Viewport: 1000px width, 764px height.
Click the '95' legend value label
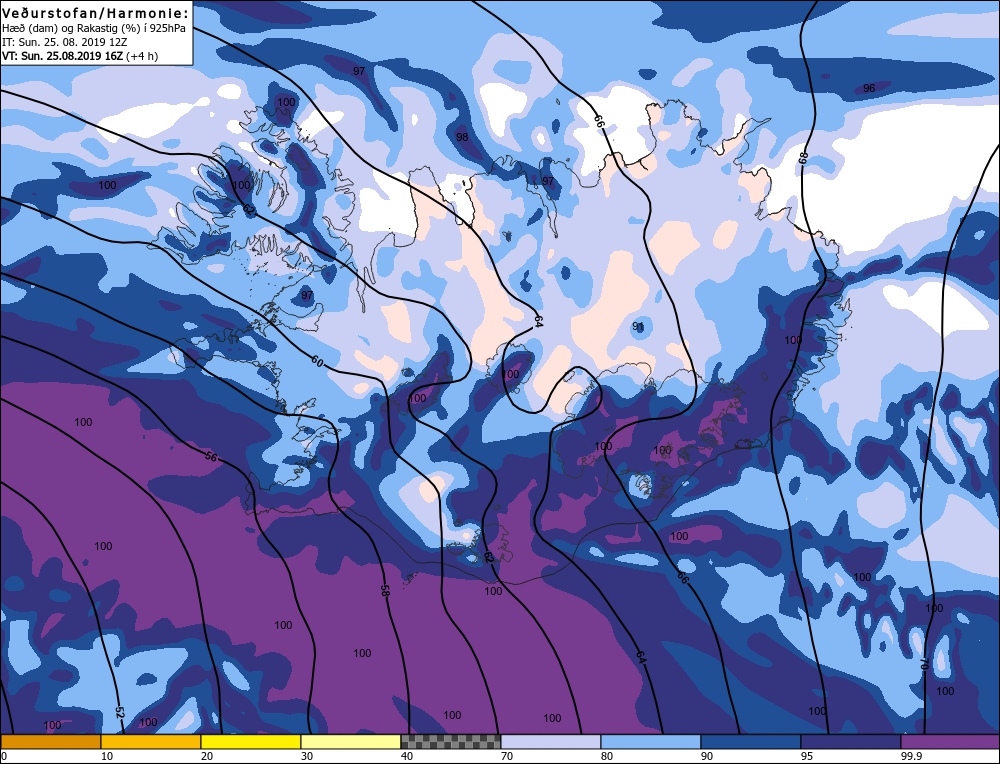pos(806,757)
